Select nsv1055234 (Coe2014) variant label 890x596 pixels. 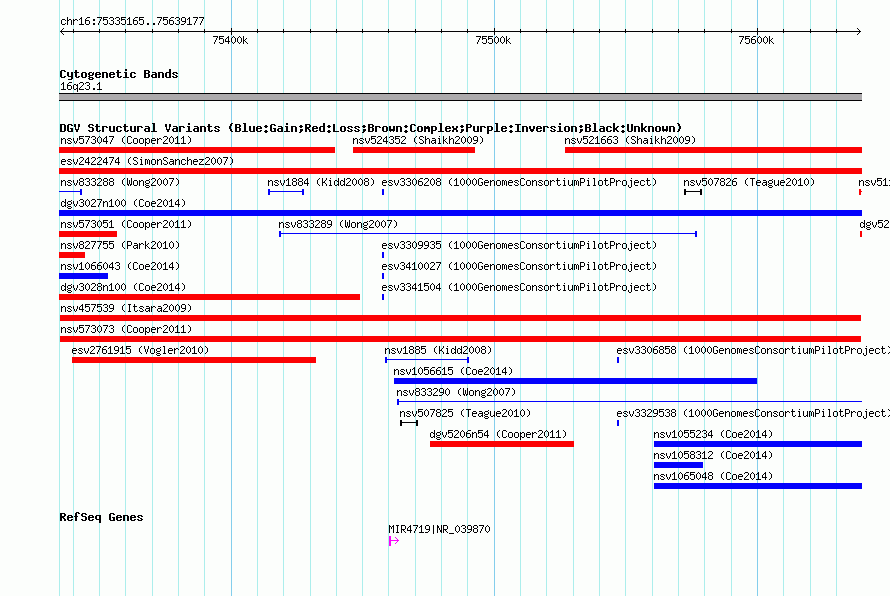[713, 434]
